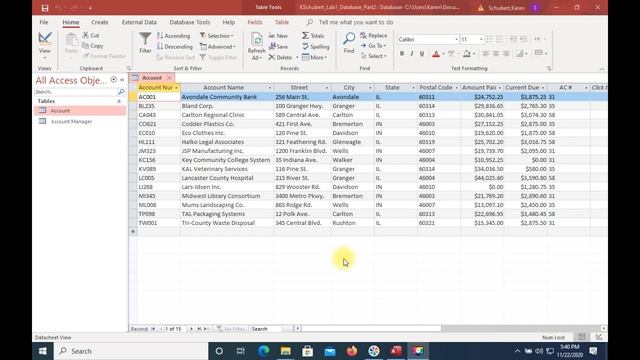This screenshot has height=360, width=640.
Task: Open the font size dropdown
Action: pos(481,39)
